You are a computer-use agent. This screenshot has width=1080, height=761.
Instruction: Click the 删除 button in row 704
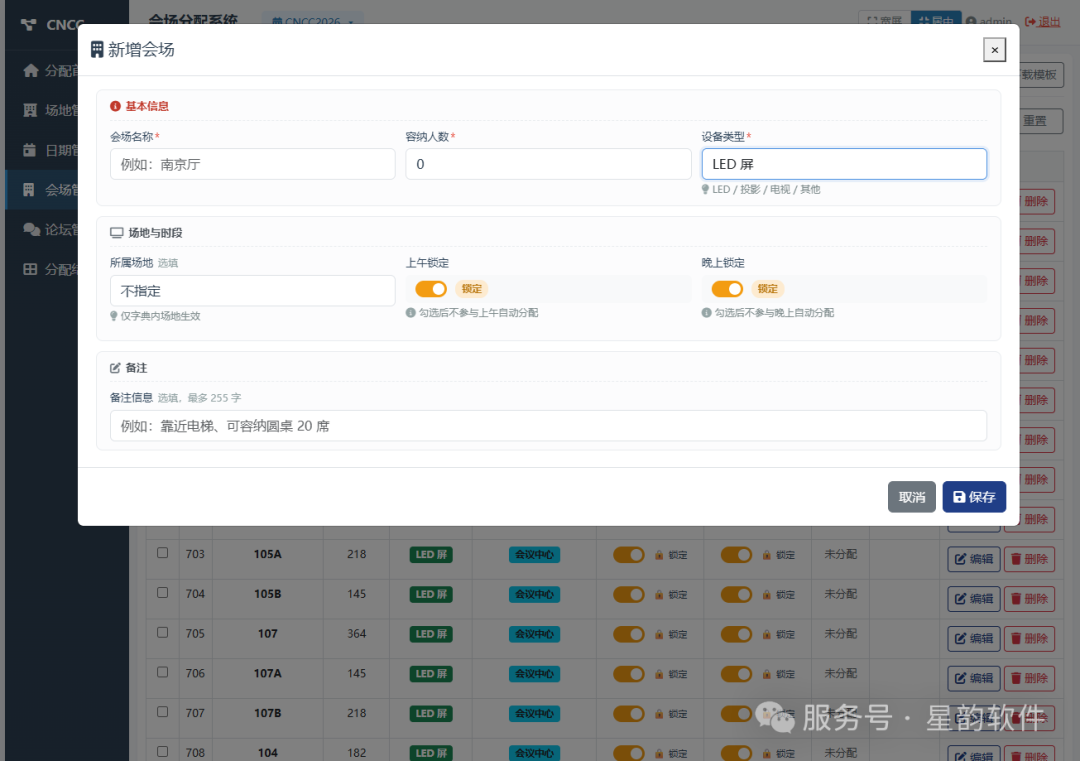(1029, 599)
